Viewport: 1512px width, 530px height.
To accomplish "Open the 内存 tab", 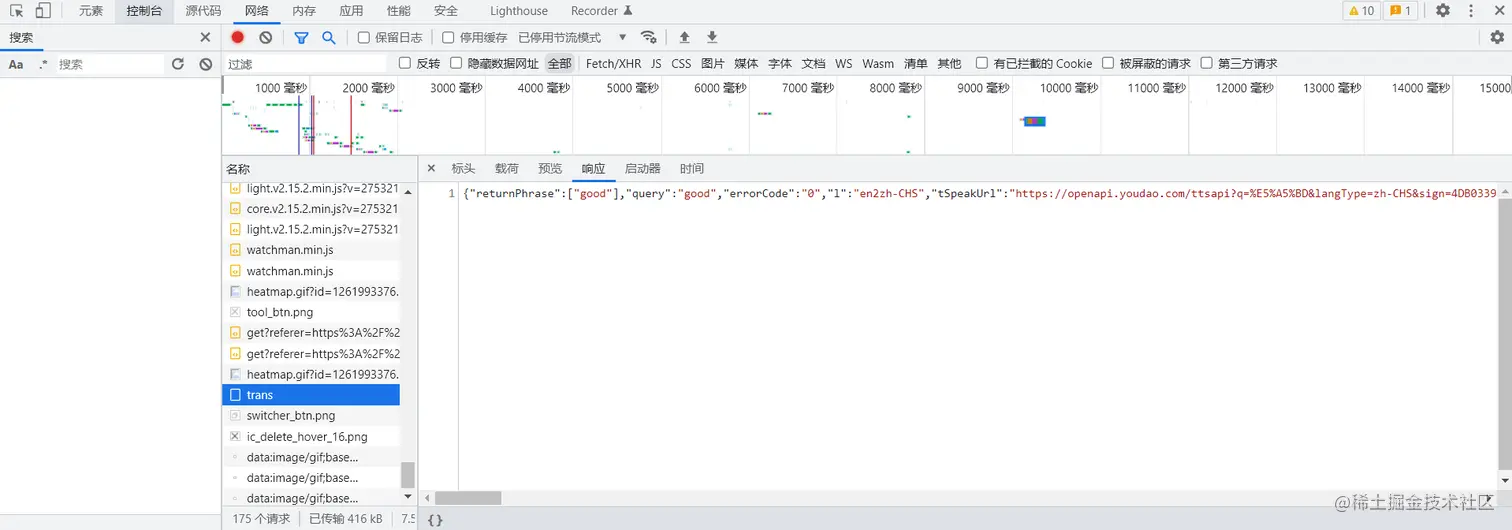I will [304, 11].
